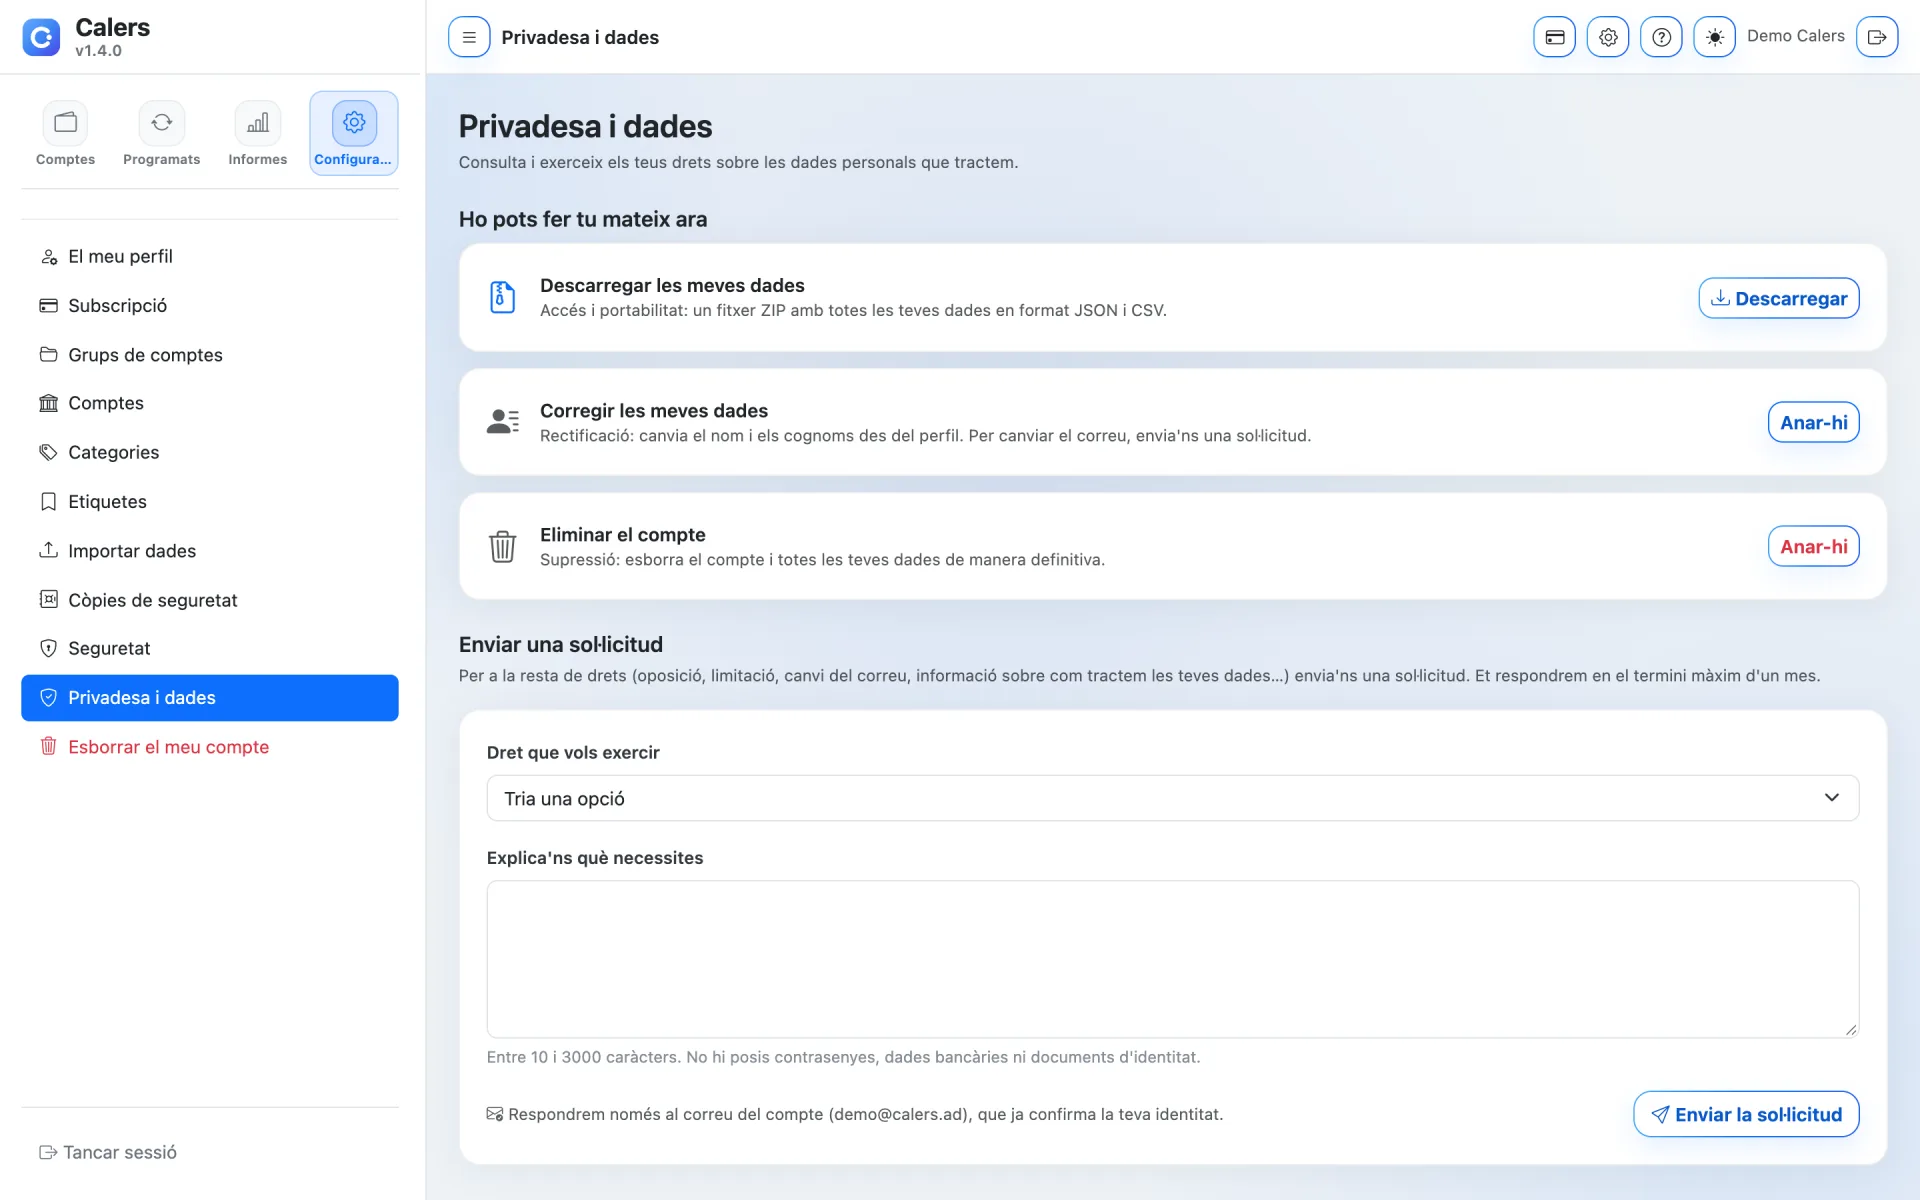This screenshot has height=1200, width=1920.
Task: Open the help question mark icon
Action: [x=1661, y=37]
